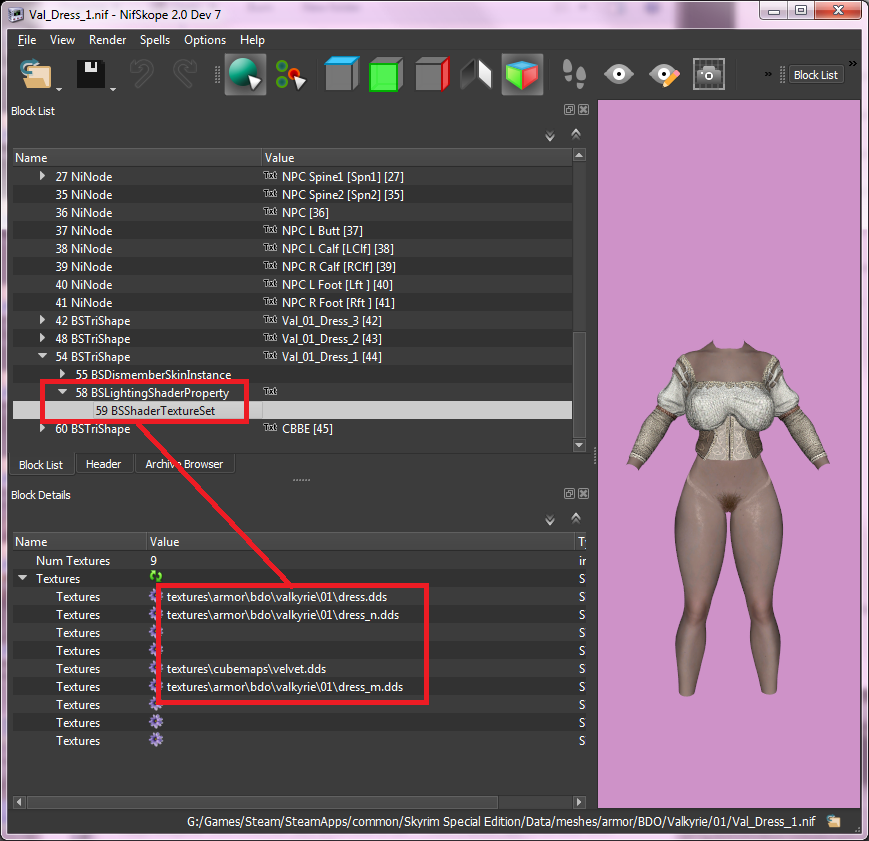Click the flower icon on last Textures row
The width and height of the screenshot is (869, 841).
tap(156, 740)
